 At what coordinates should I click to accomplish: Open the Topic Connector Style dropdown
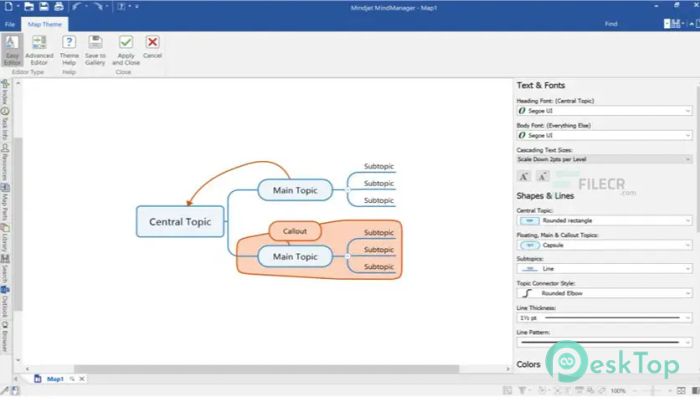604,293
